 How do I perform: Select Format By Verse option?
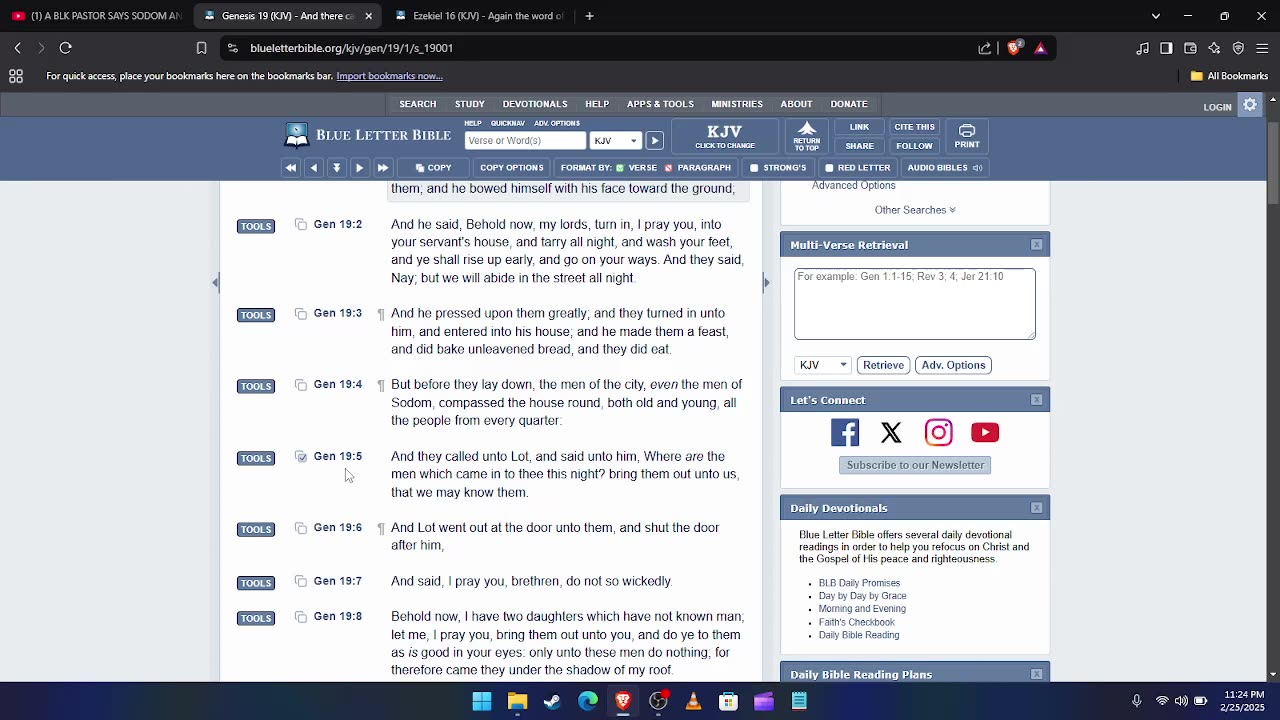click(636, 168)
